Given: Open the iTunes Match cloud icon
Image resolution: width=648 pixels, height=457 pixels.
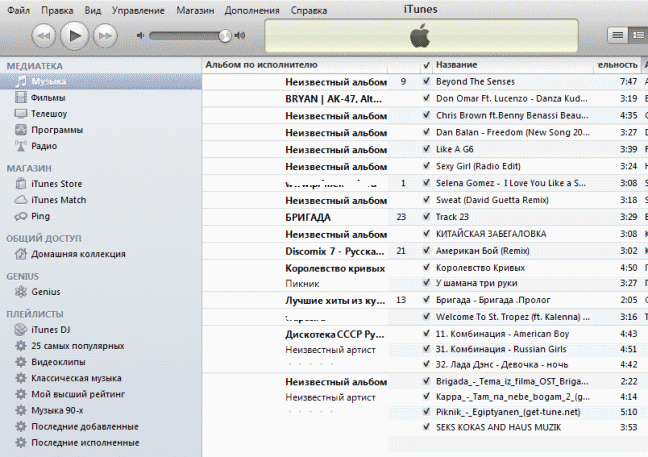Looking at the screenshot, I should [x=21, y=200].
